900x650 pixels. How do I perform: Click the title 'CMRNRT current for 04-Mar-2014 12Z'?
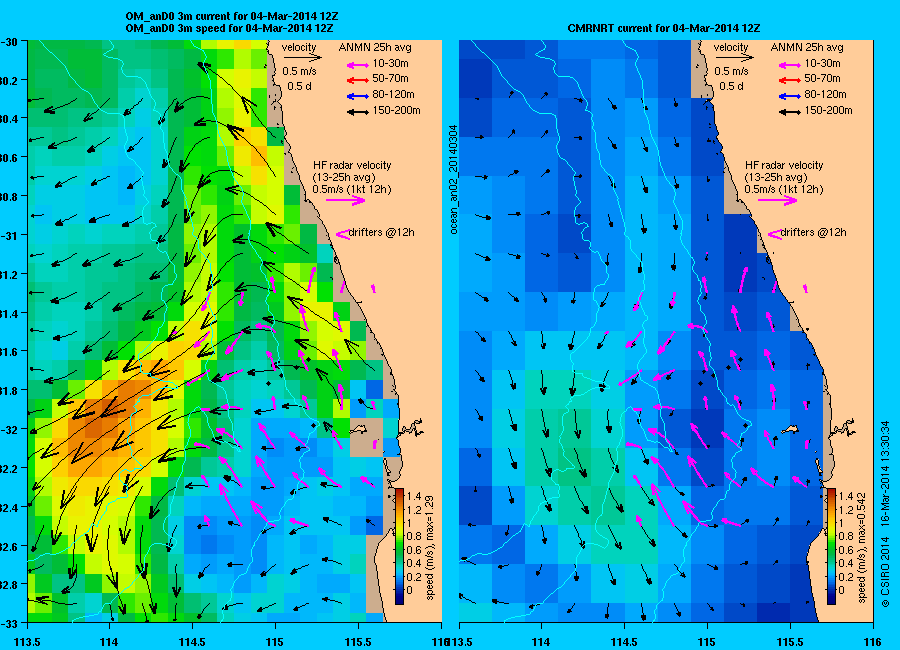(x=664, y=28)
